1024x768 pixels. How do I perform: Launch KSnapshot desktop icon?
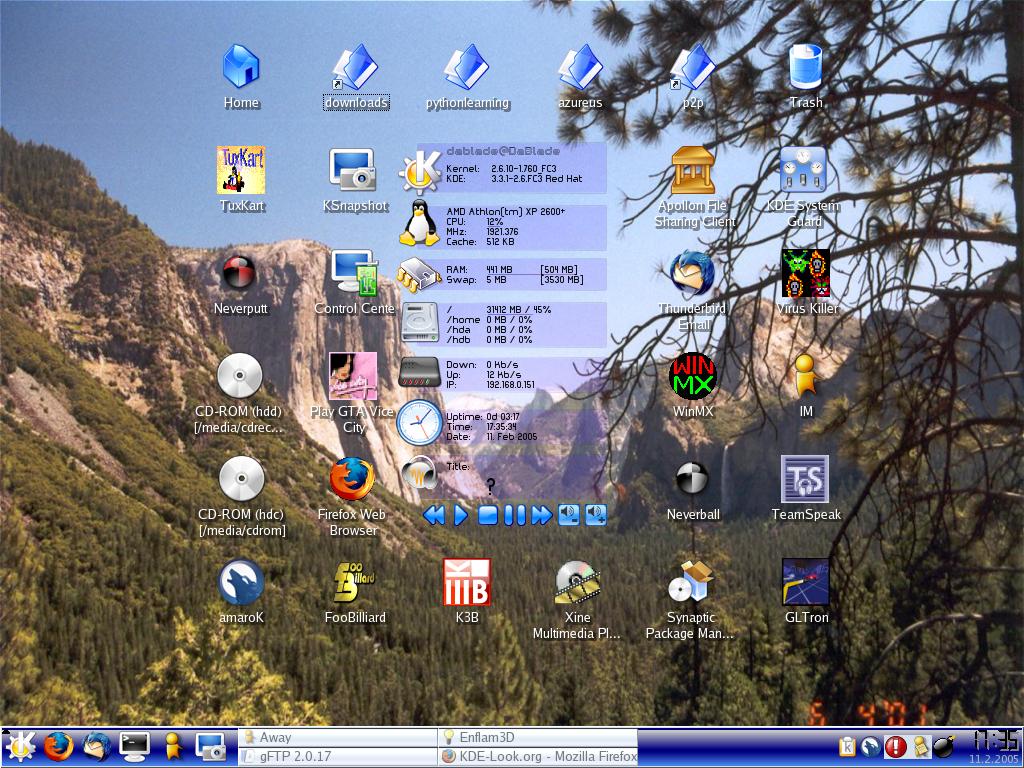pos(353,170)
